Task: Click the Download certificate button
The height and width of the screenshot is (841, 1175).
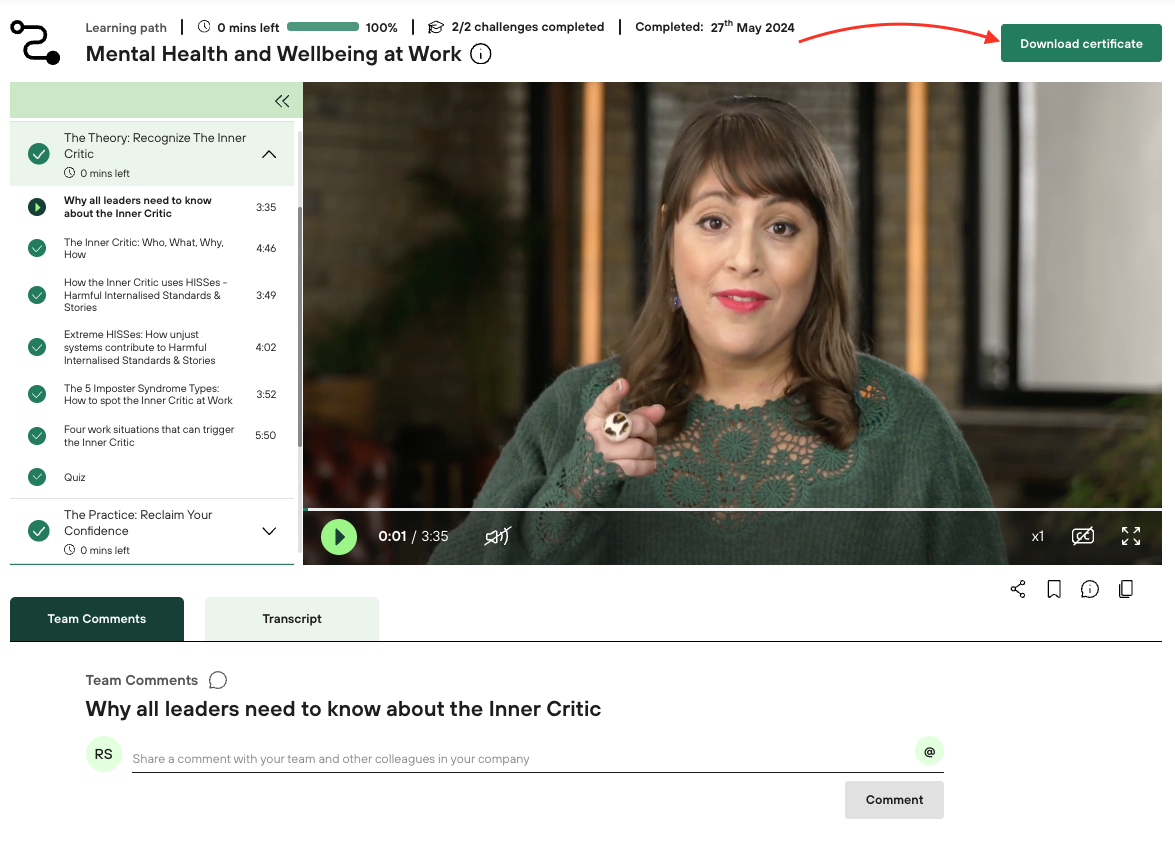Action: point(1081,44)
